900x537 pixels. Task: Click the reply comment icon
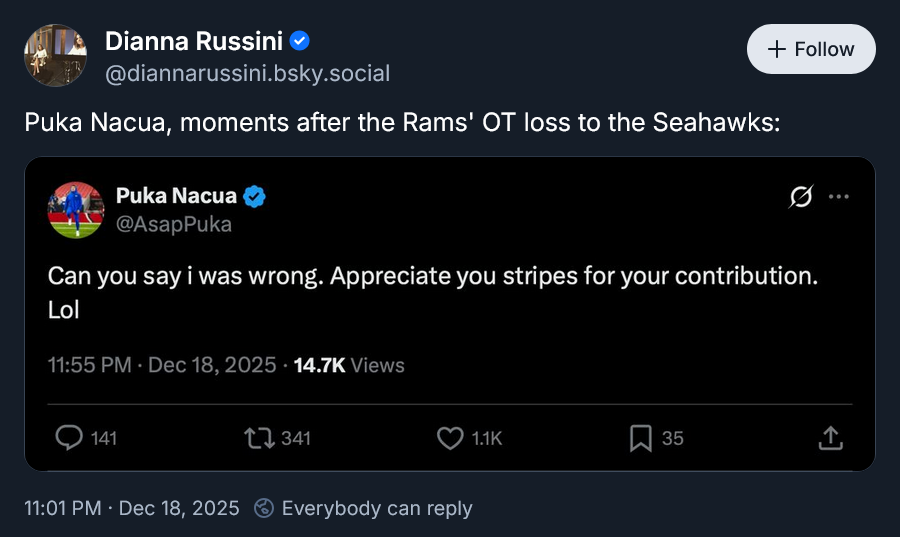[x=69, y=438]
